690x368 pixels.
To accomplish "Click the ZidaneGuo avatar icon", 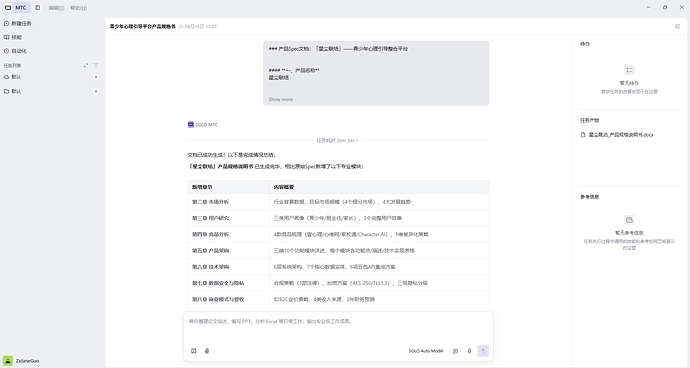I will (8, 361).
